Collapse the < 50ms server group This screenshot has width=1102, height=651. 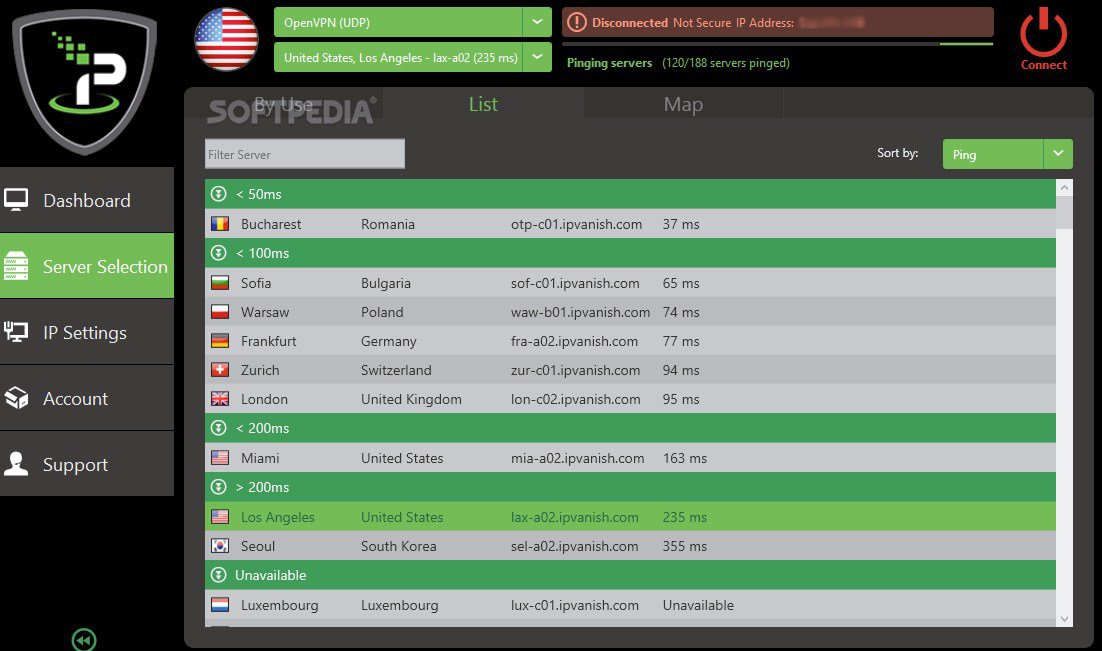[x=219, y=193]
